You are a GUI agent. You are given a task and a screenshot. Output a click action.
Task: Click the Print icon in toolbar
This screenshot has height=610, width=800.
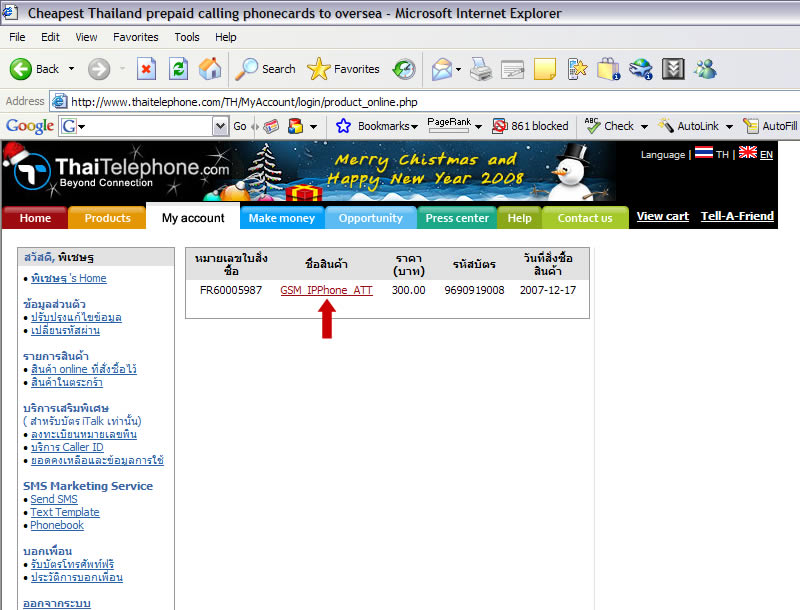click(480, 69)
